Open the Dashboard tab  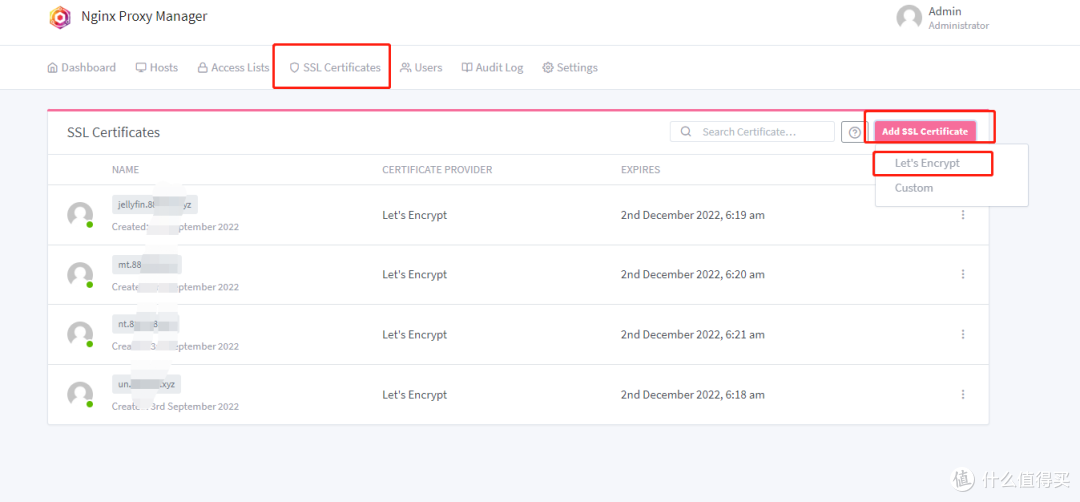coord(82,68)
